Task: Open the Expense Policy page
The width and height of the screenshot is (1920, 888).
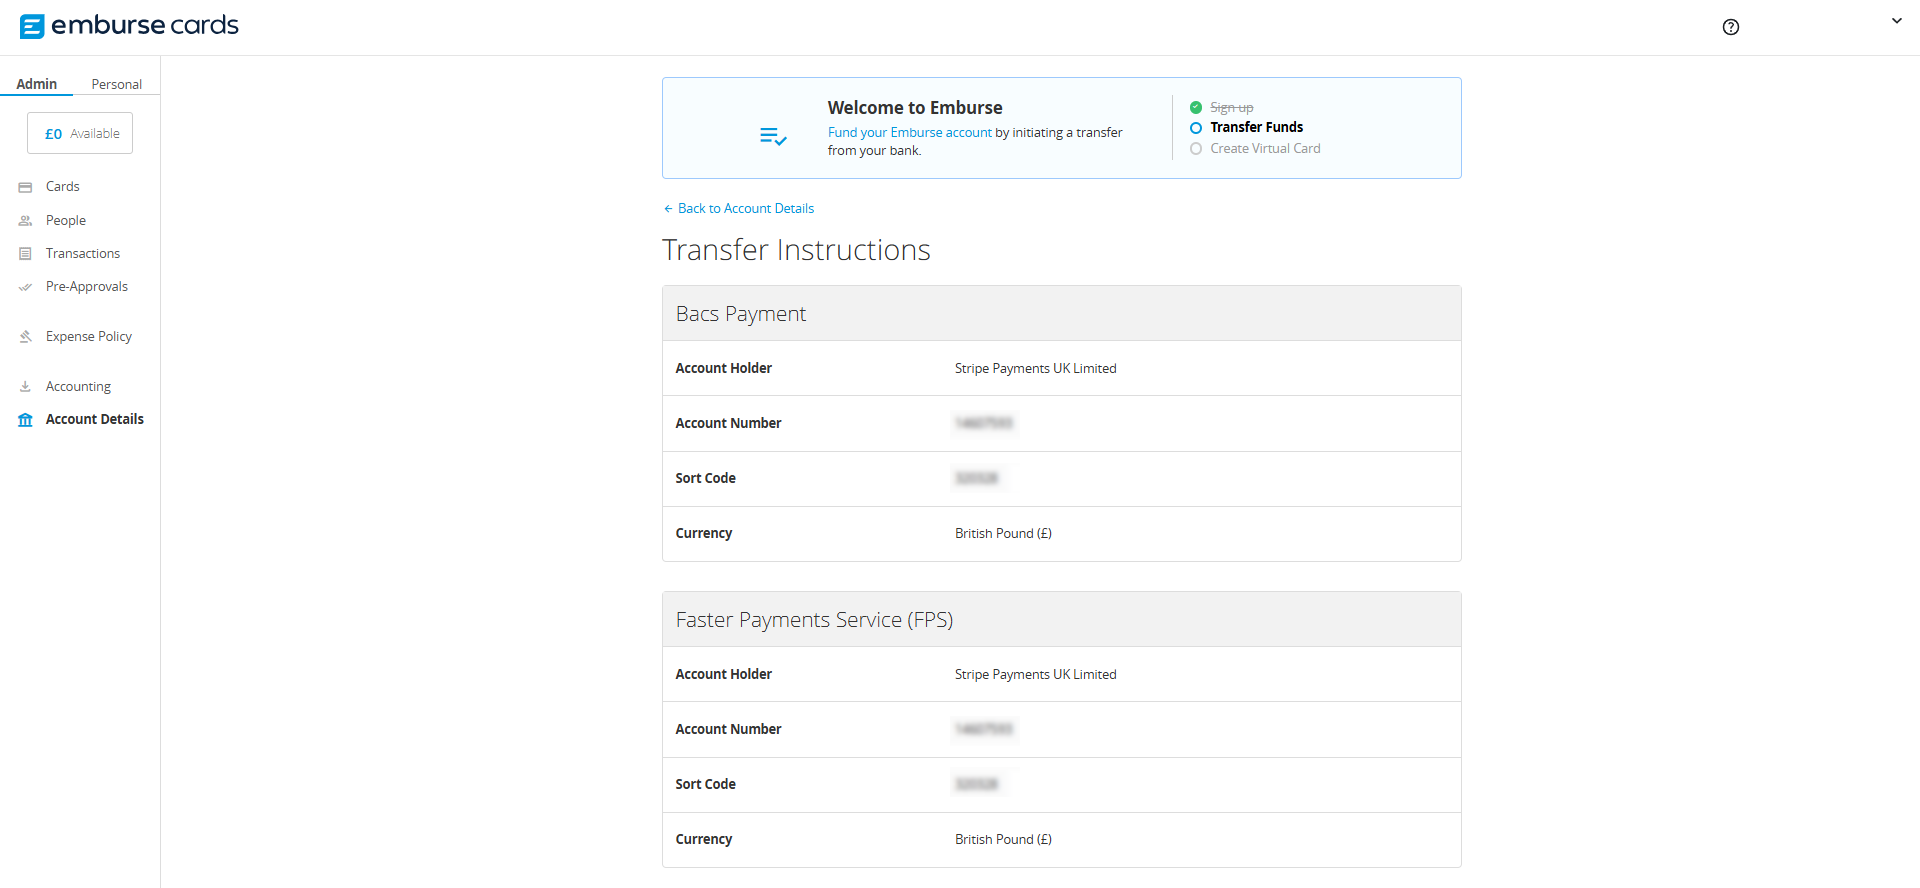Action: (89, 336)
